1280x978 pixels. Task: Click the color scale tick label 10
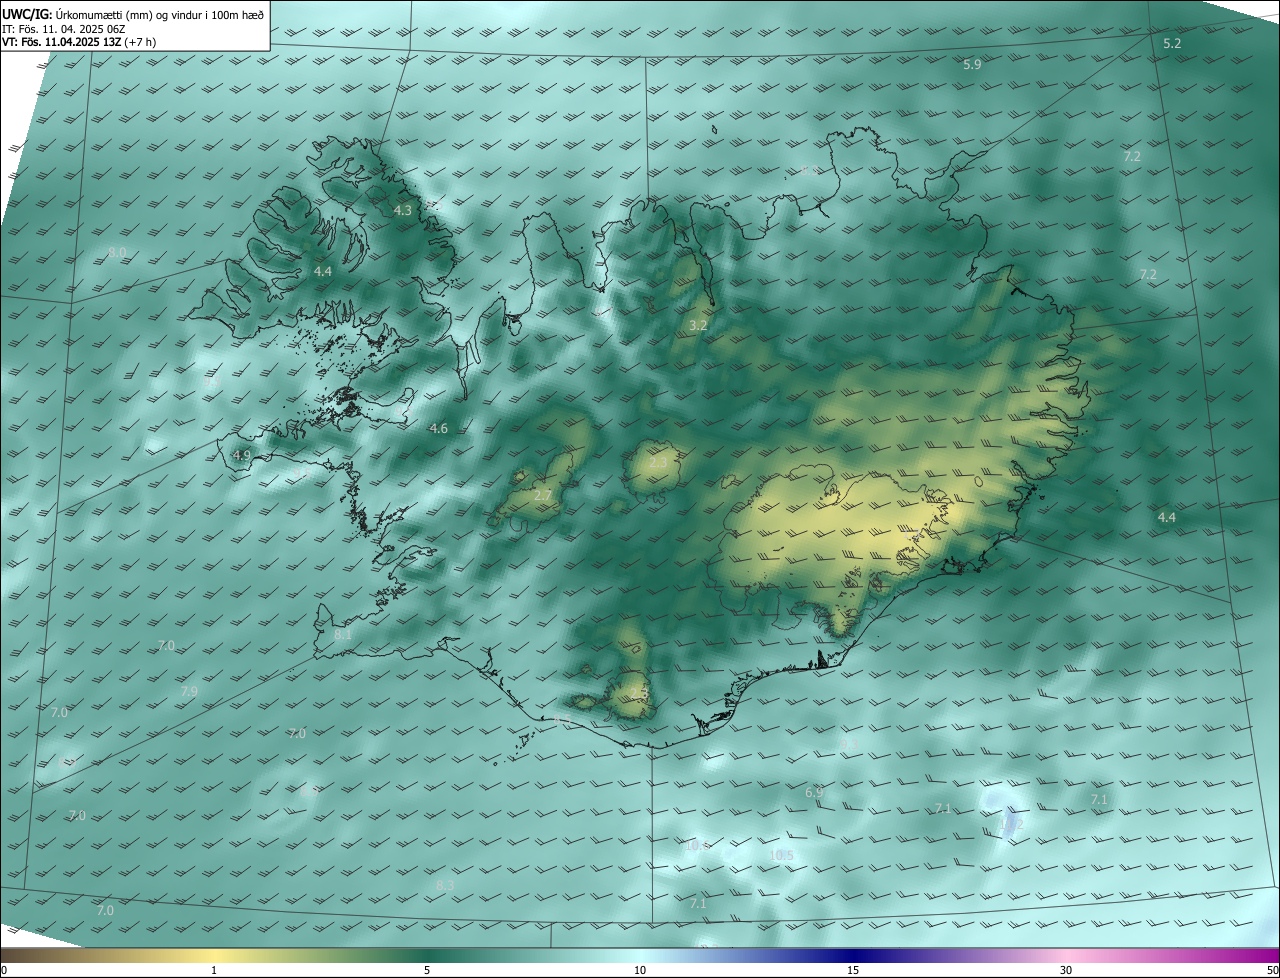[x=640, y=971]
